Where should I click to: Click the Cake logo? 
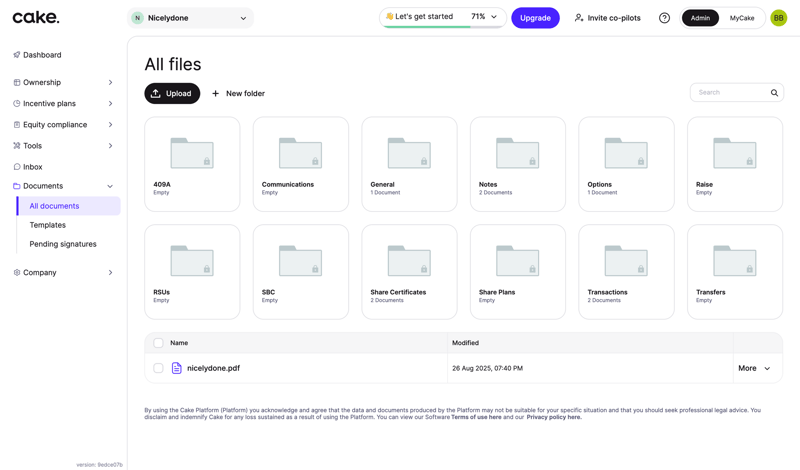(x=36, y=17)
